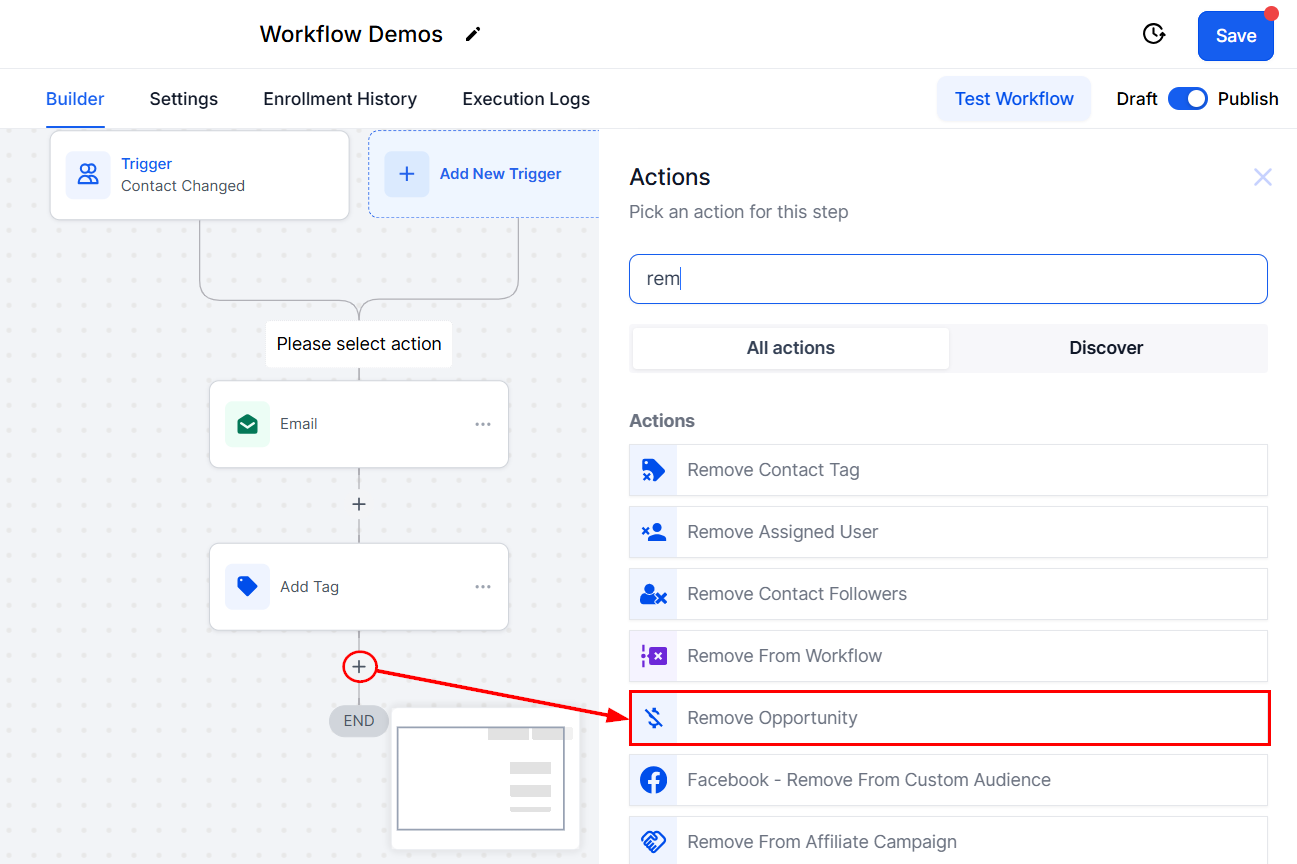The height and width of the screenshot is (864, 1297).
Task: Click the Test Workflow button
Action: 1014,99
